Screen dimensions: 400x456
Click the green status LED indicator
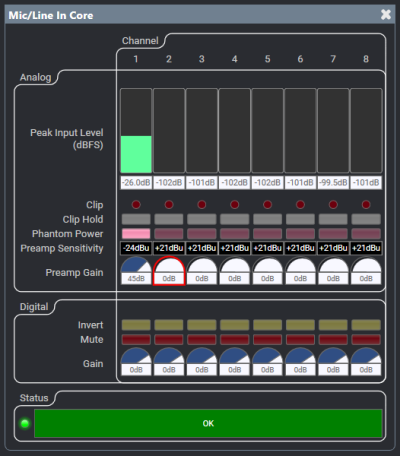coord(25,423)
